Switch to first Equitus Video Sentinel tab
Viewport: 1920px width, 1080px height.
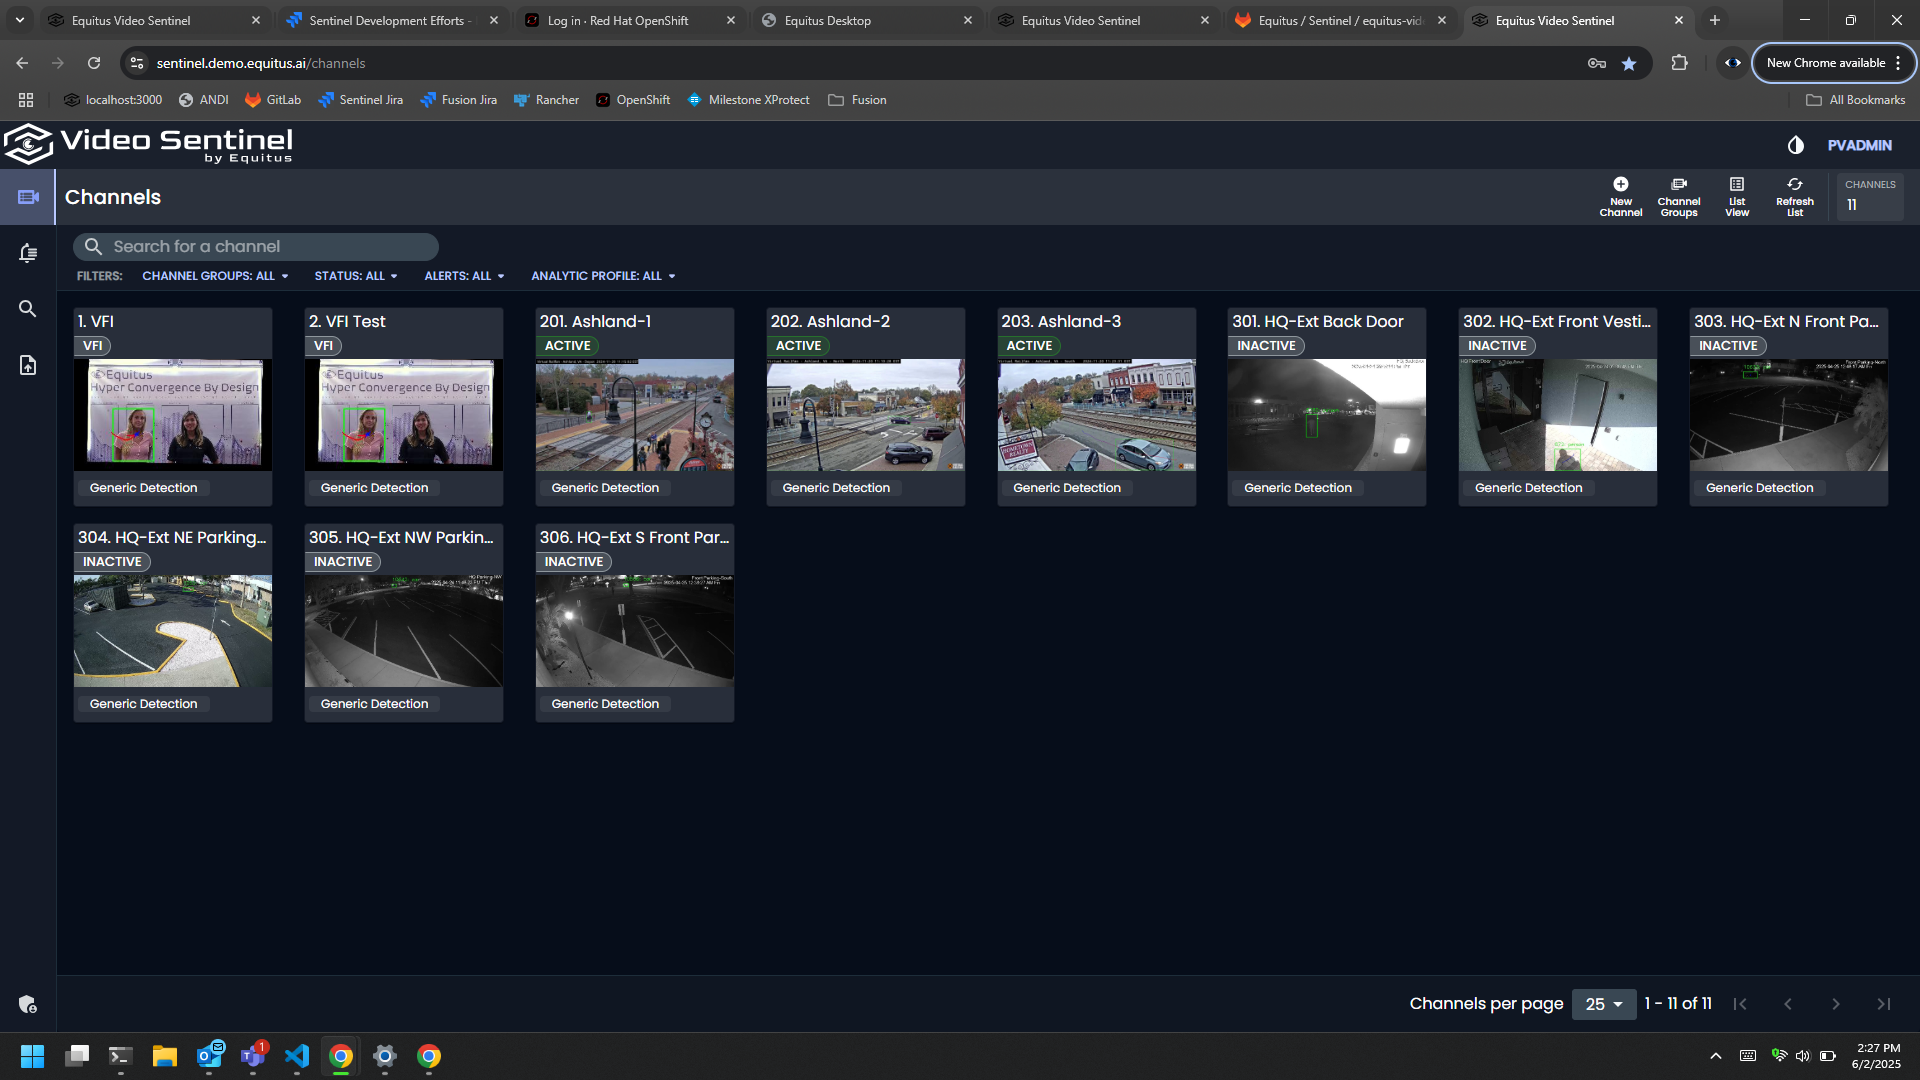click(x=154, y=20)
